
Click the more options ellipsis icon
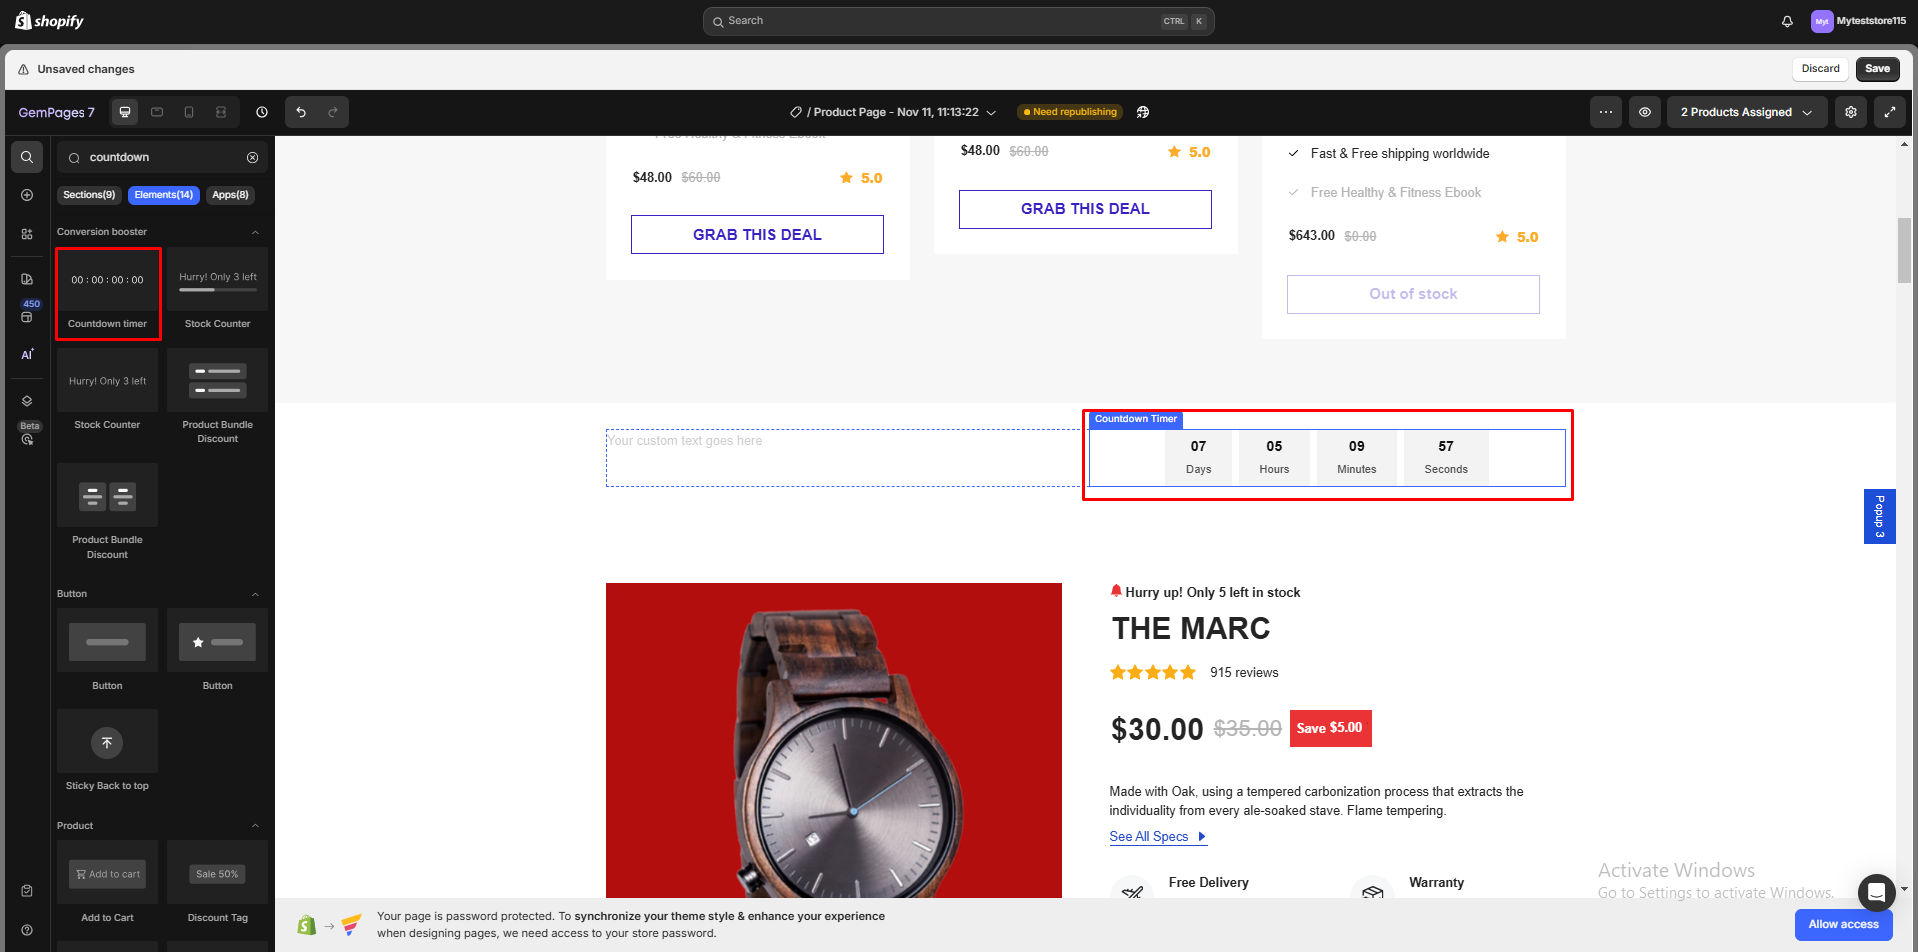point(1606,112)
